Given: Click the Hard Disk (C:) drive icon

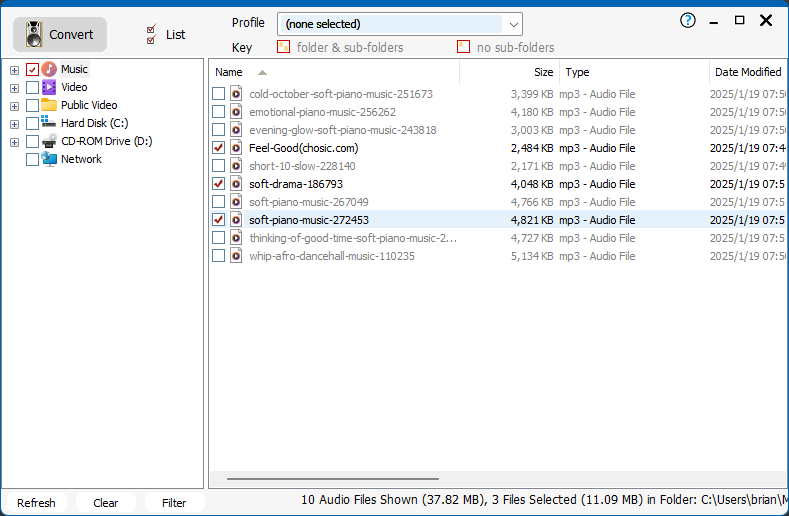Looking at the screenshot, I should pyautogui.click(x=49, y=123).
